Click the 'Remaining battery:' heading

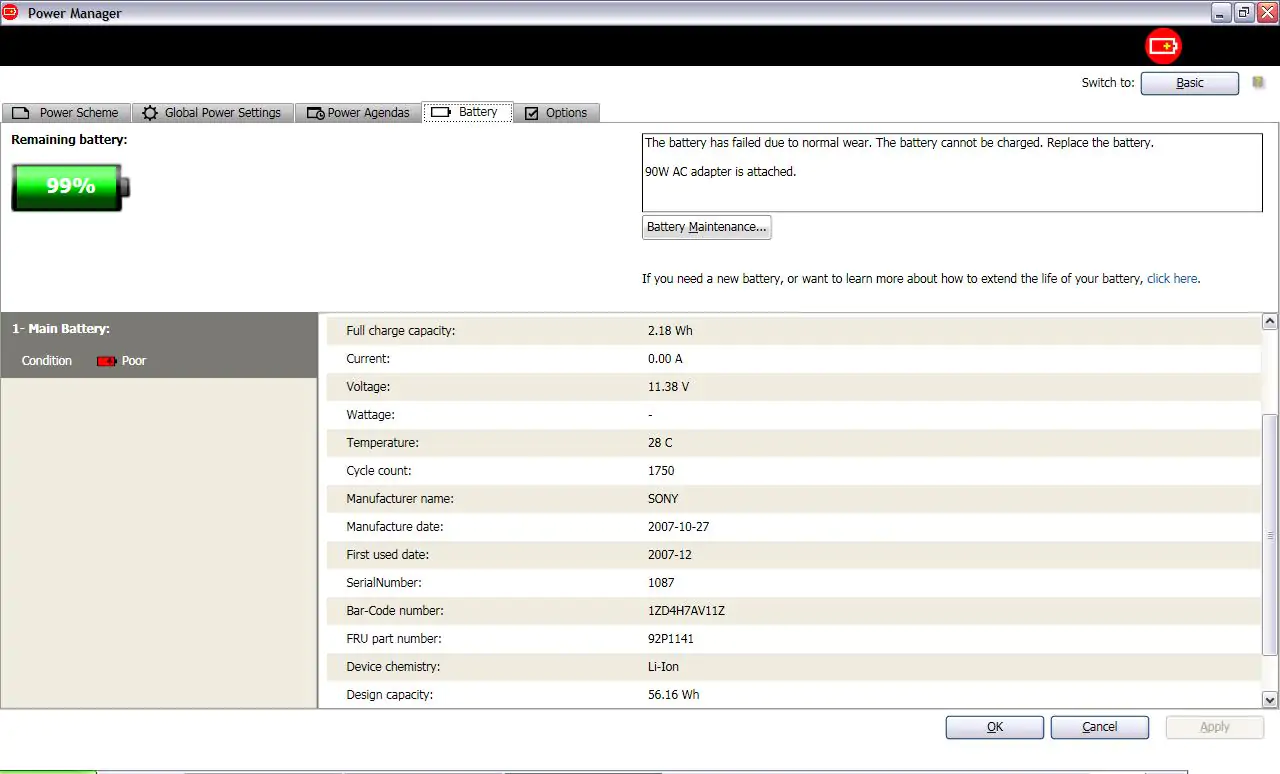click(x=69, y=140)
